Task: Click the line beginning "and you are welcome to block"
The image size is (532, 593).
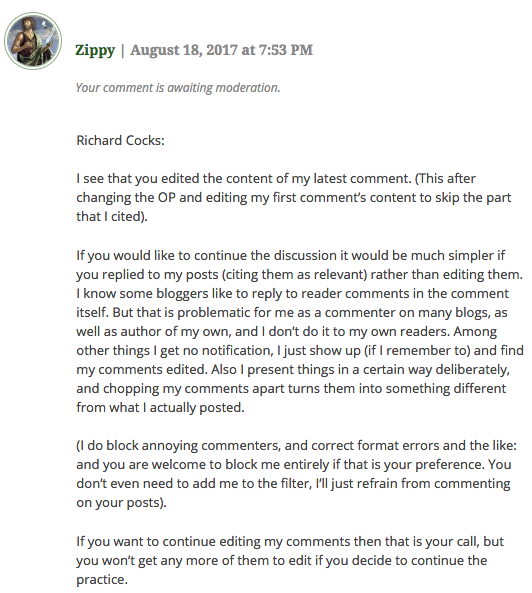Action: click(x=294, y=465)
